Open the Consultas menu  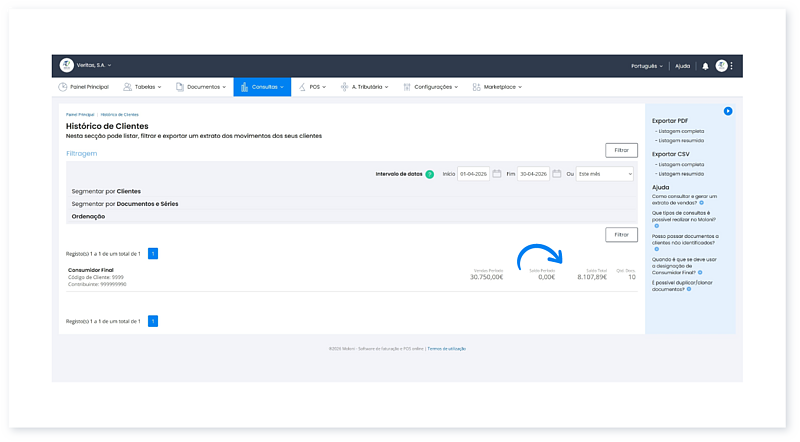(x=262, y=87)
